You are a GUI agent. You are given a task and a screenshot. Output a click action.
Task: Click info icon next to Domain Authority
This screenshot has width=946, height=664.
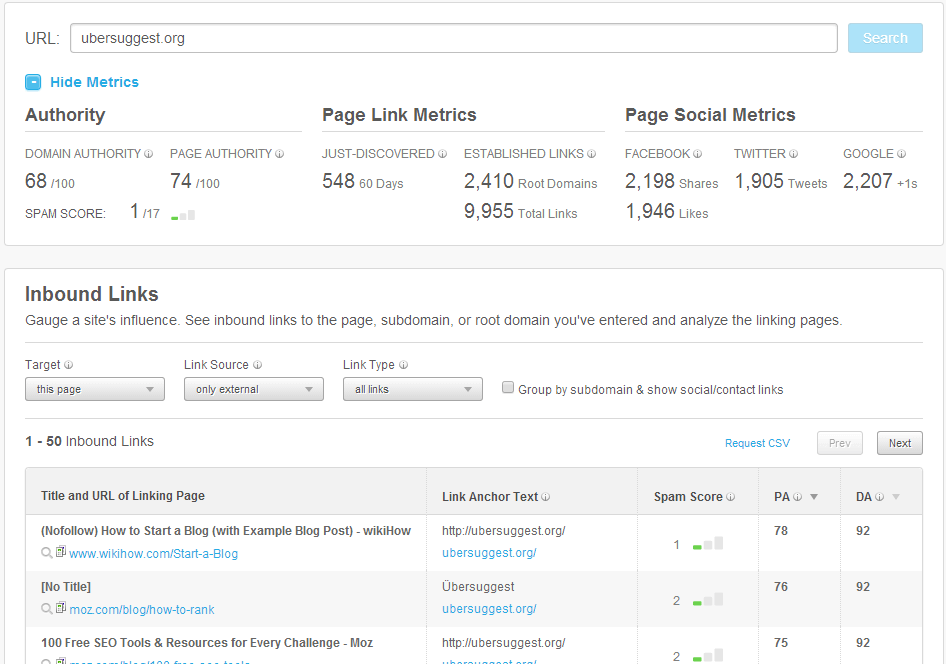[149, 154]
